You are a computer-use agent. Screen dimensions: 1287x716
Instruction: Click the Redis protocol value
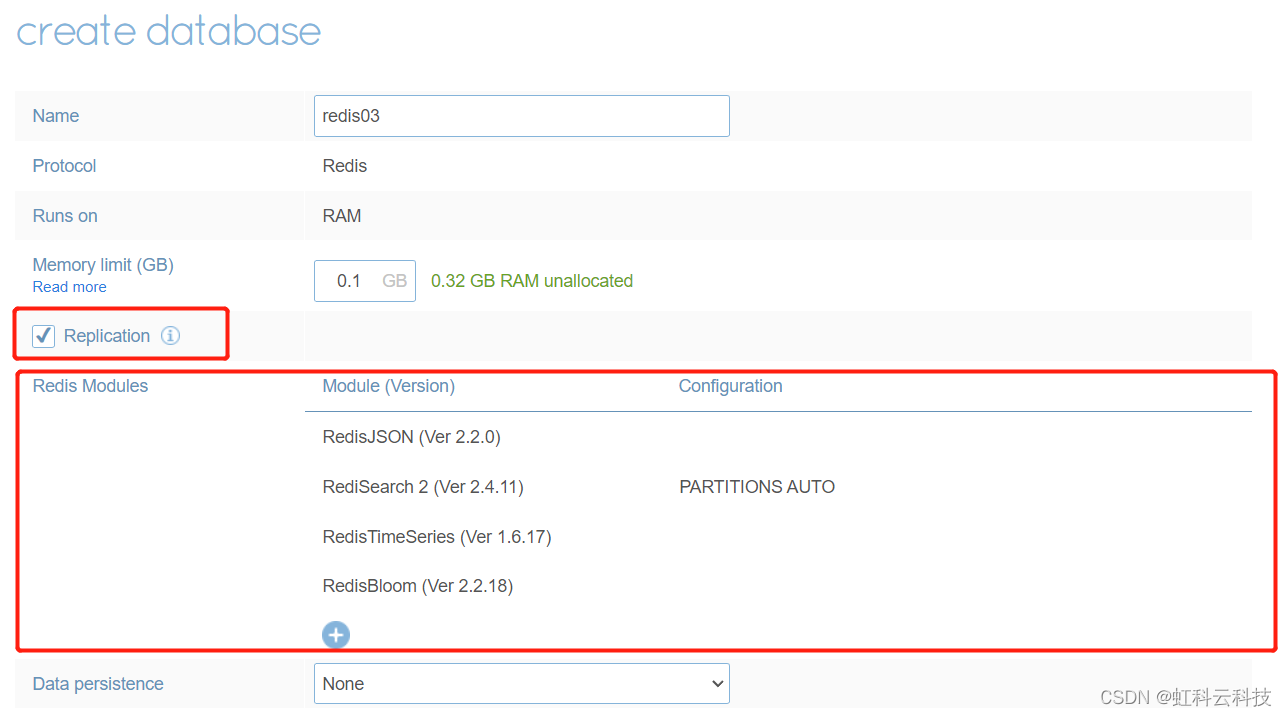pos(345,166)
